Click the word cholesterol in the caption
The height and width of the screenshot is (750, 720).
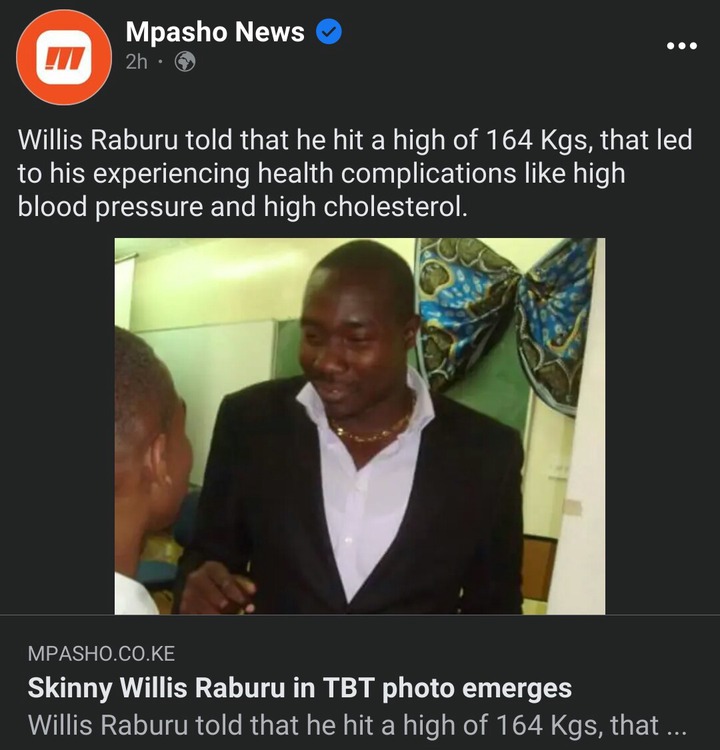click(395, 207)
